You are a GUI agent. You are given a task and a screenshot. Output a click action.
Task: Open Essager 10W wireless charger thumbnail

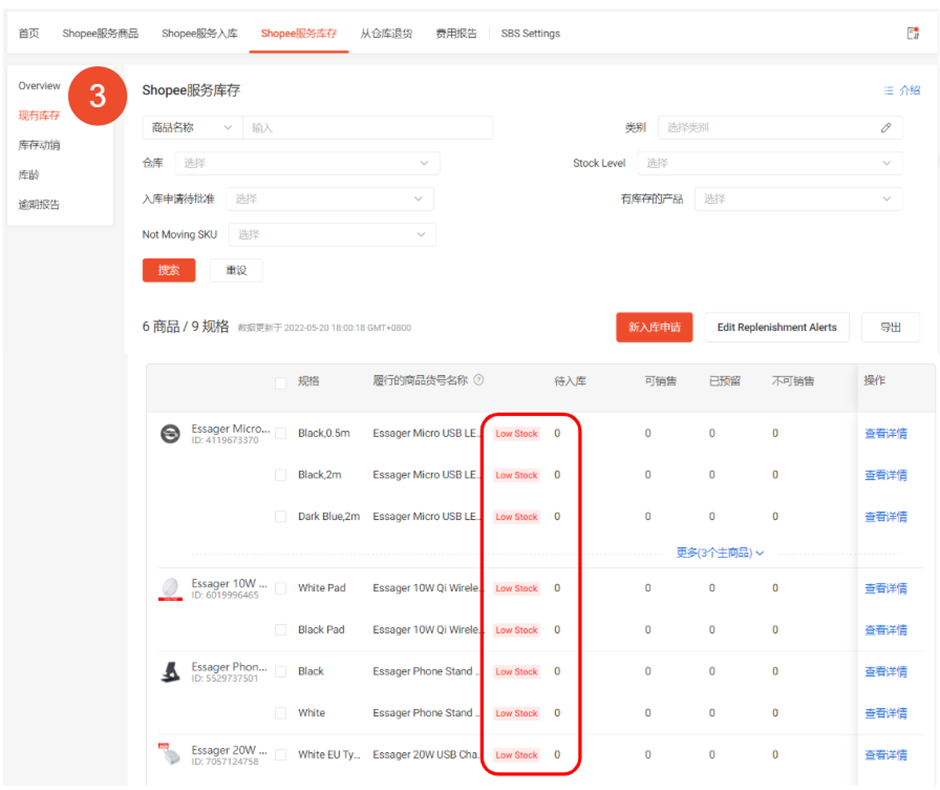tap(170, 589)
